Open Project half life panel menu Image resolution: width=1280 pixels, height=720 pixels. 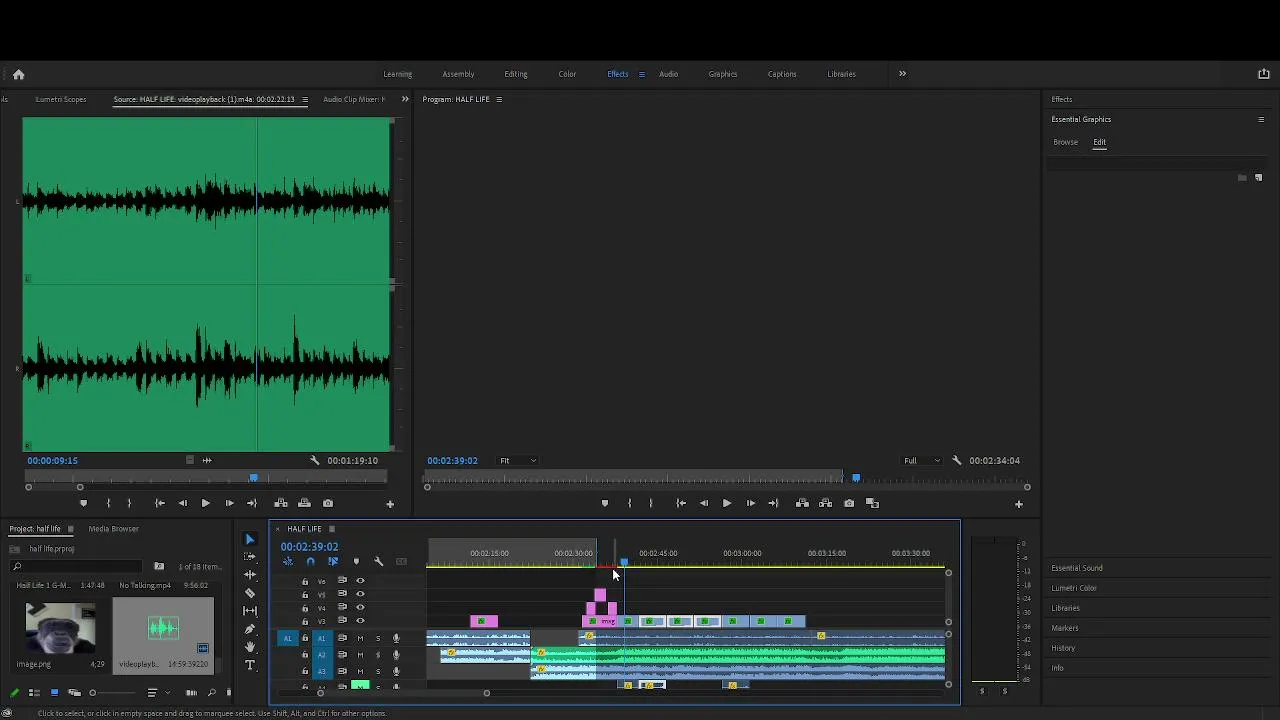click(x=70, y=529)
